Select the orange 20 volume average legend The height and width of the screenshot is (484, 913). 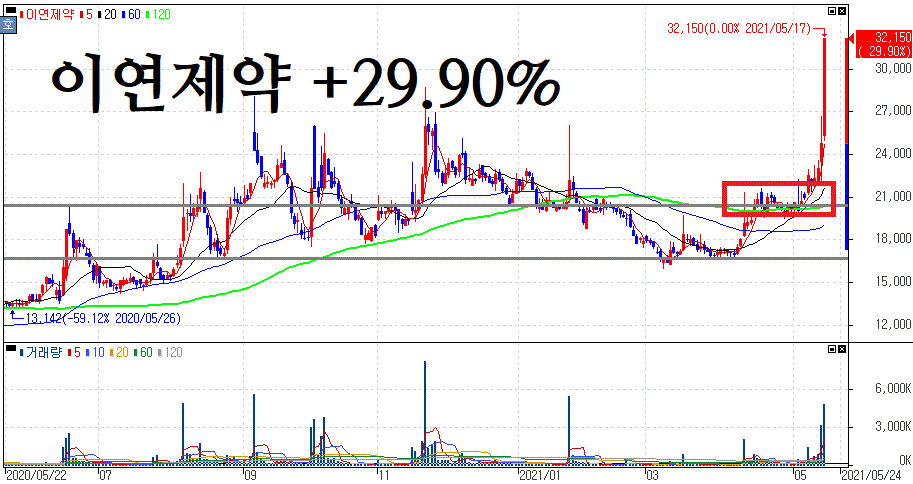click(119, 352)
